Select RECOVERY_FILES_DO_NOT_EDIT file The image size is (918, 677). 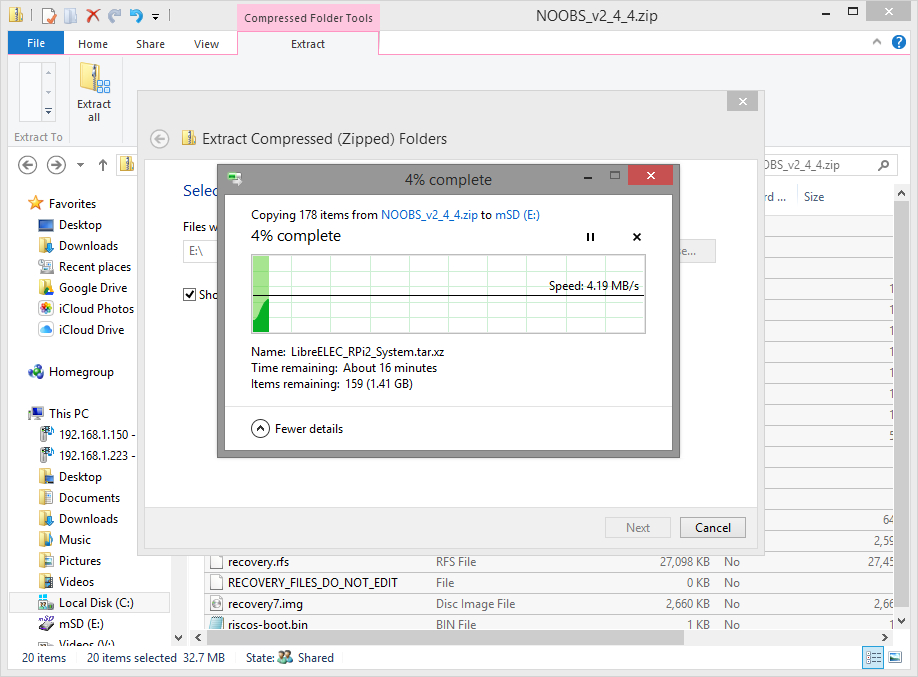click(313, 583)
